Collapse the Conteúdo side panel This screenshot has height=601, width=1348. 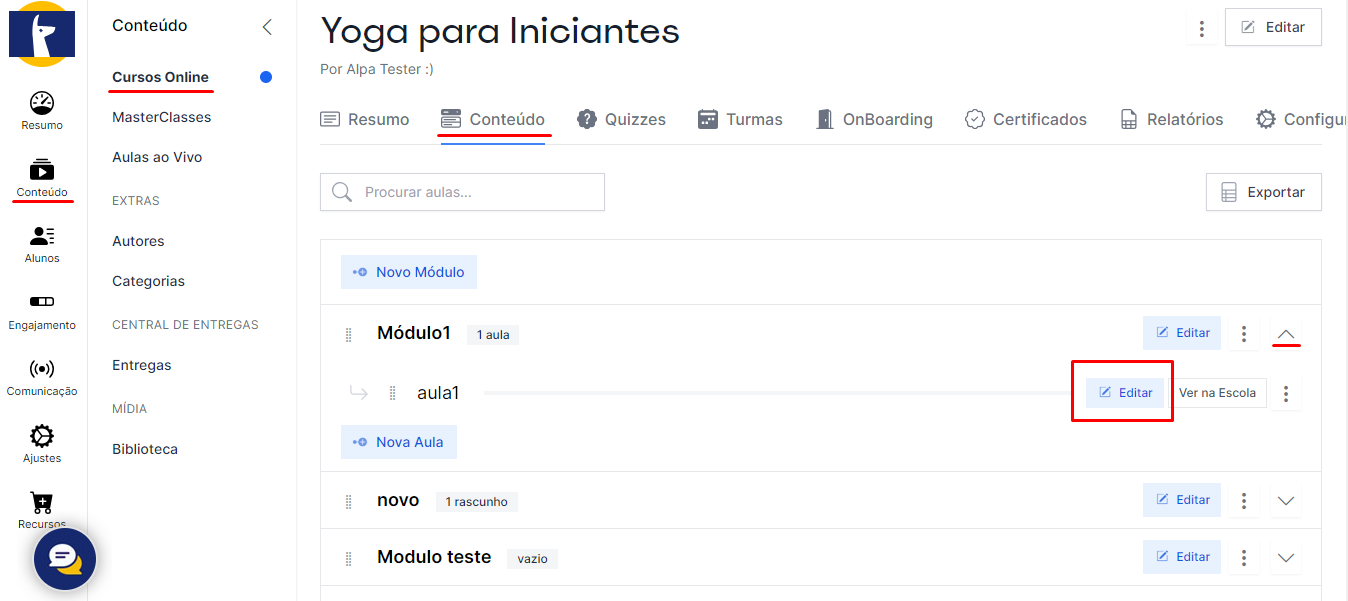[x=267, y=27]
